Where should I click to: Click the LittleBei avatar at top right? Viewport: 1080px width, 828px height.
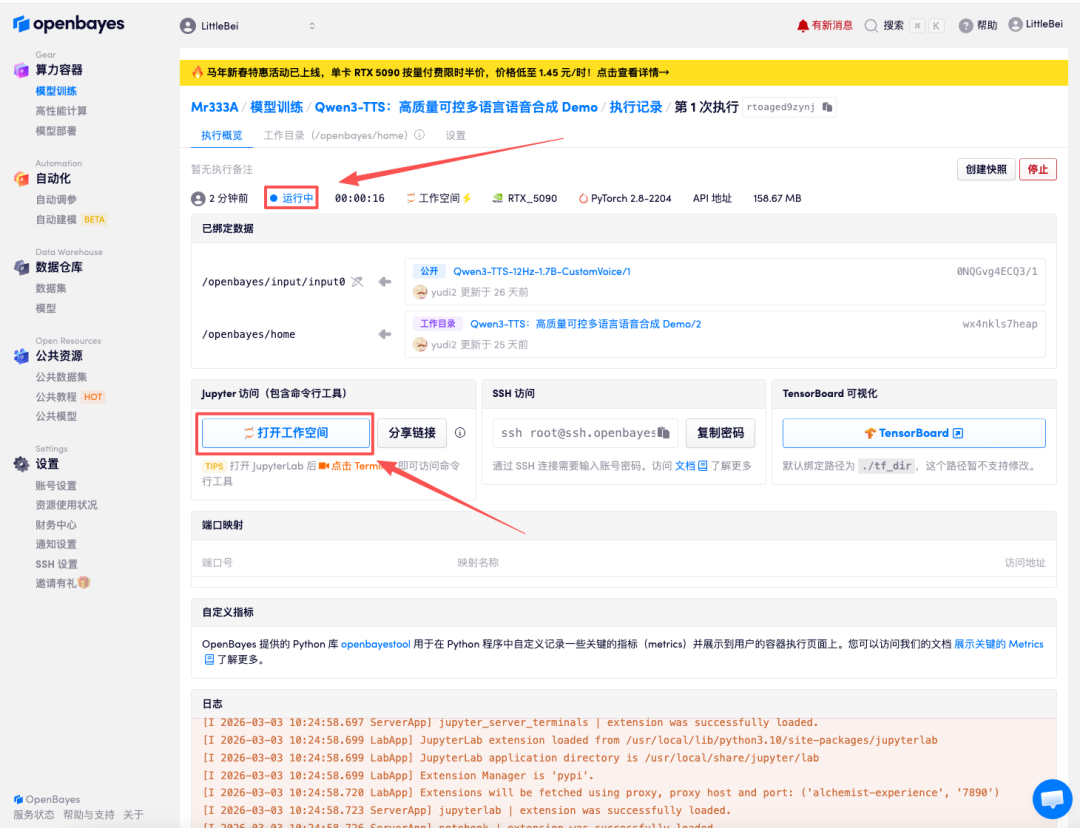(1015, 24)
